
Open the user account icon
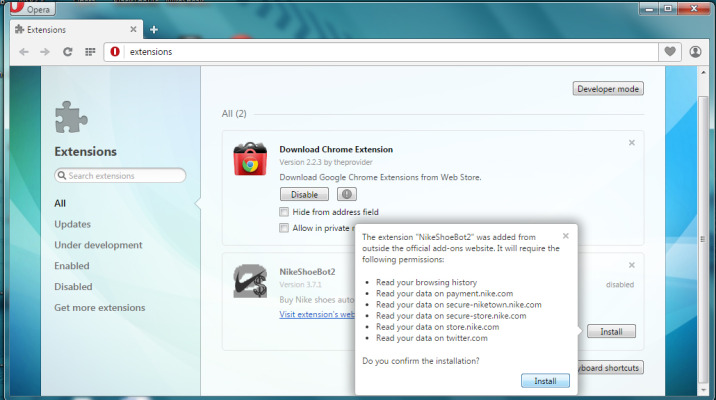click(x=696, y=51)
